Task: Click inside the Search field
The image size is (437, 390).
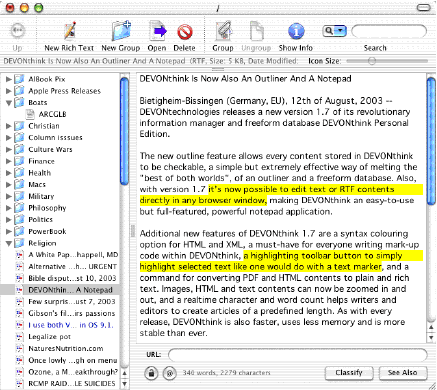Action: 389,31
